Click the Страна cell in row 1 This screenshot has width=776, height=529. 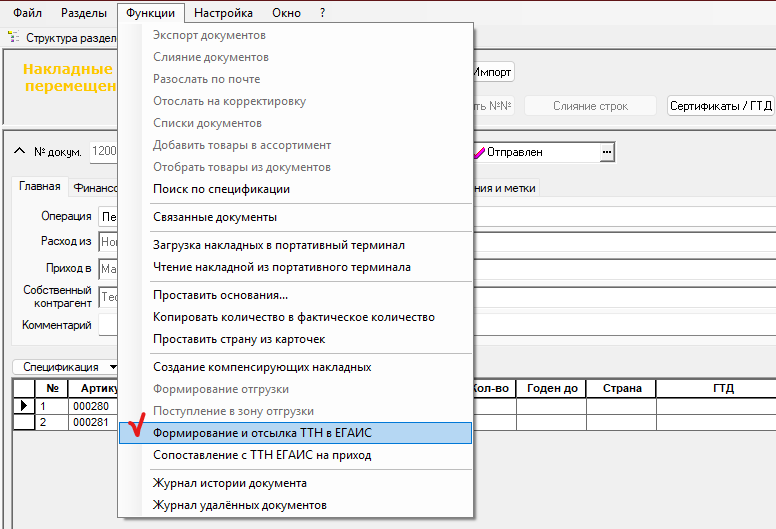(x=622, y=406)
